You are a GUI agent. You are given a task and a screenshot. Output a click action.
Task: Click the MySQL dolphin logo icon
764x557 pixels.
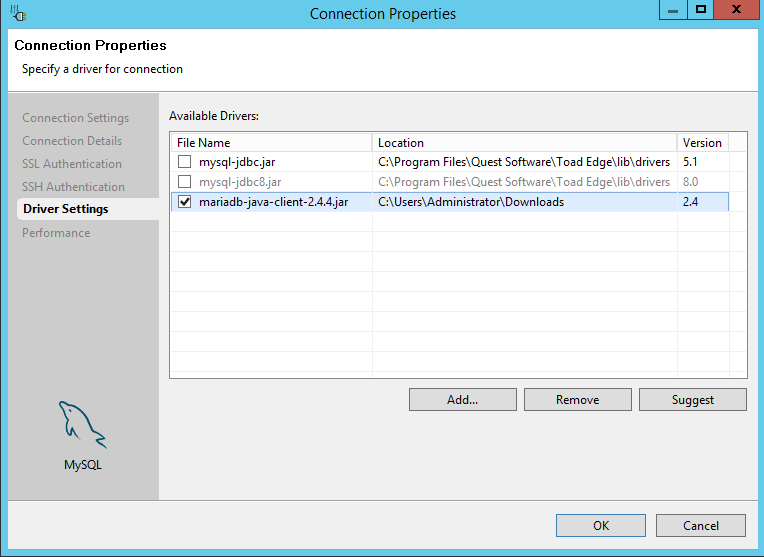point(82,426)
